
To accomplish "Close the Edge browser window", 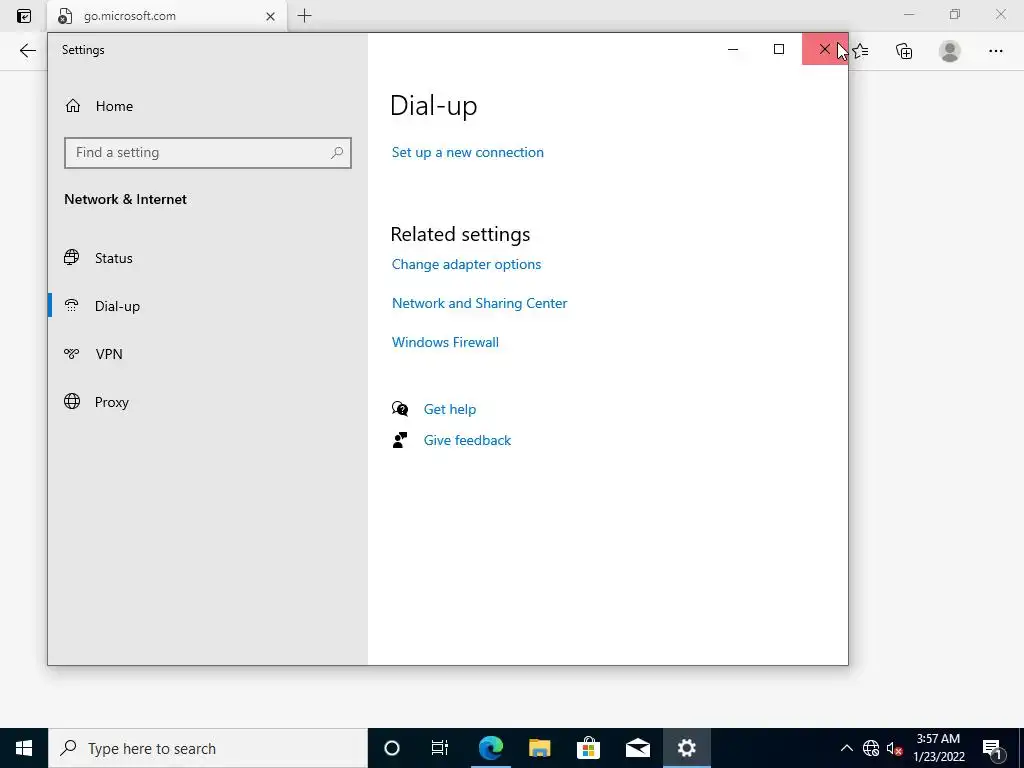I will (x=1000, y=14).
